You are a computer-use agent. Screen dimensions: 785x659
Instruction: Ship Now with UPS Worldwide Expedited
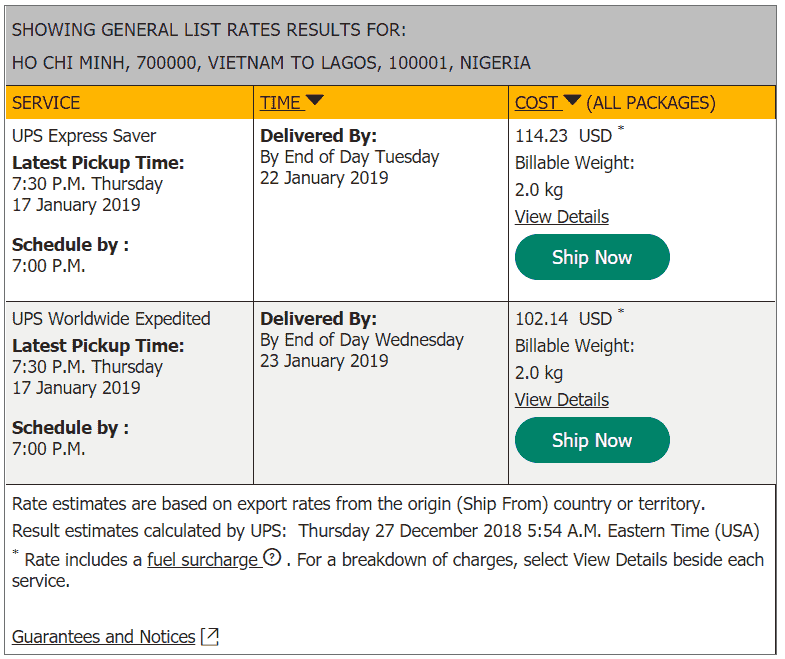tap(592, 440)
